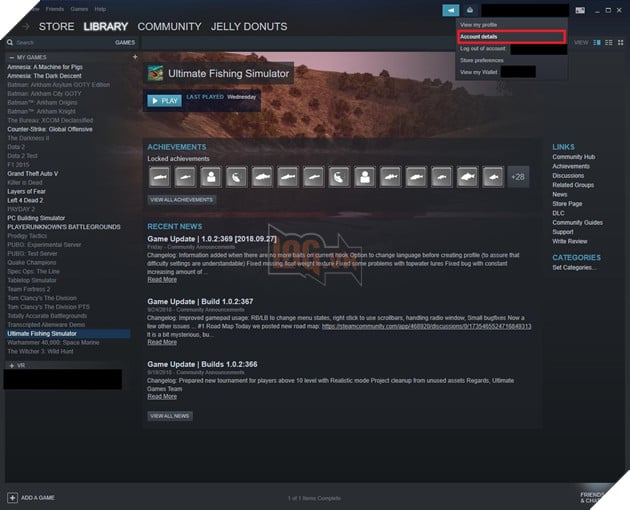
Task: Open Store Page link
Action: (567, 204)
